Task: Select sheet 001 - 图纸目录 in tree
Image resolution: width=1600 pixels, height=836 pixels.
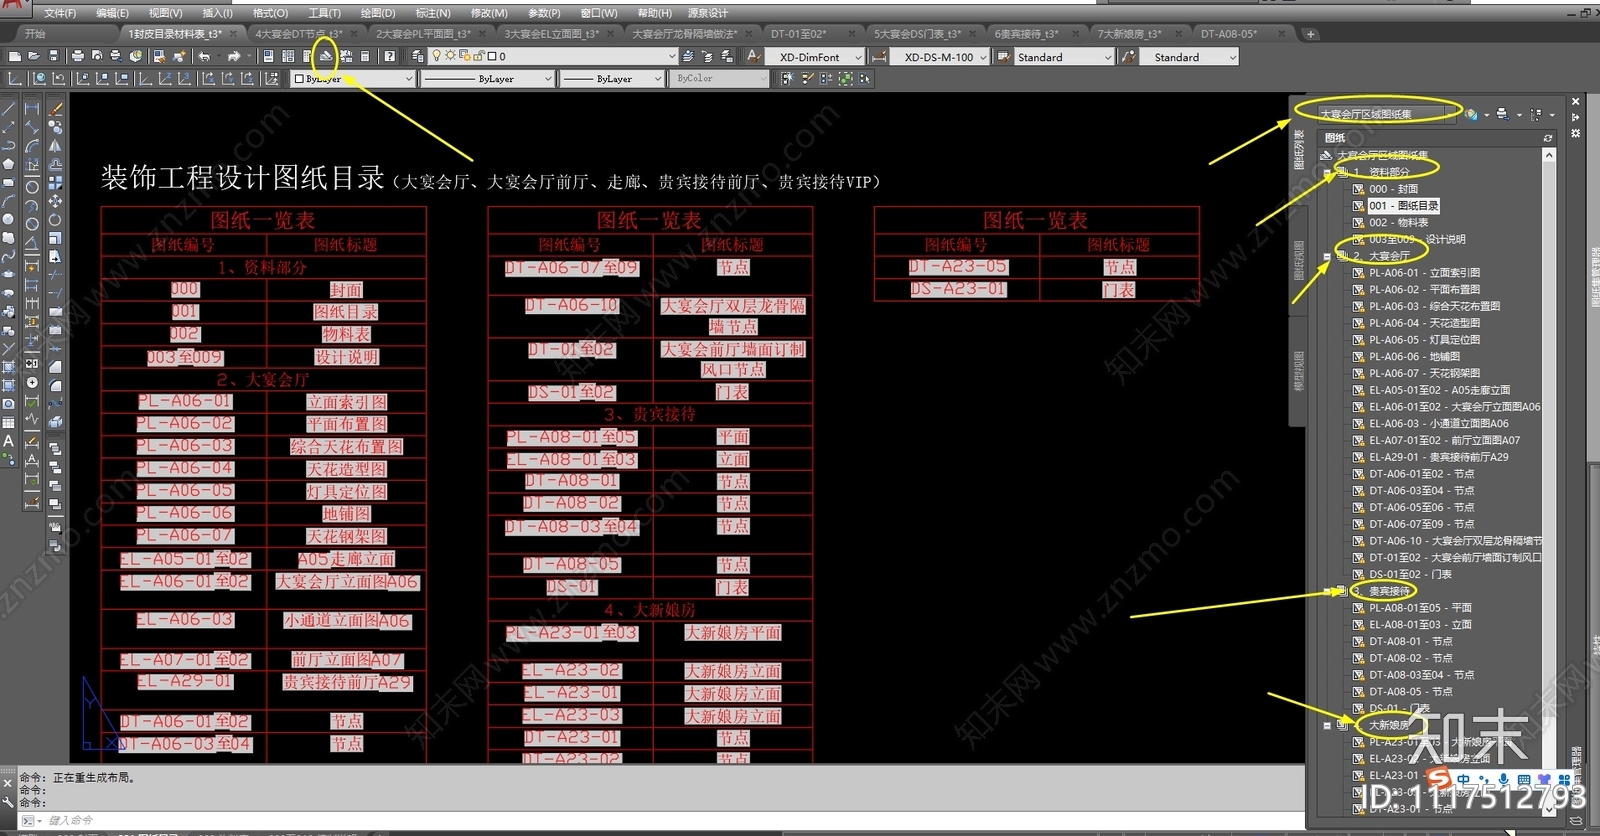Action: (x=1404, y=206)
